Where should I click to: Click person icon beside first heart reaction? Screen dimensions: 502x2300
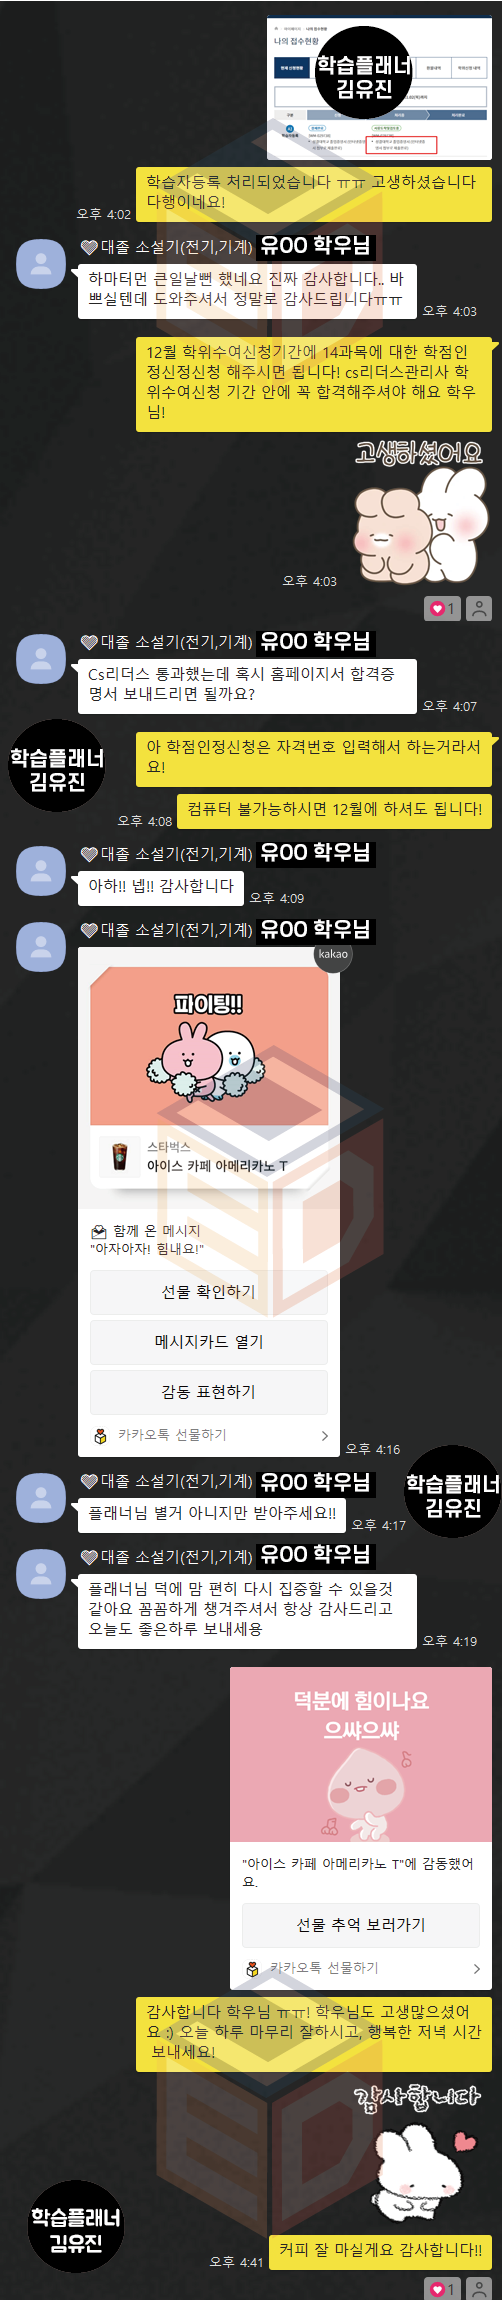[479, 608]
